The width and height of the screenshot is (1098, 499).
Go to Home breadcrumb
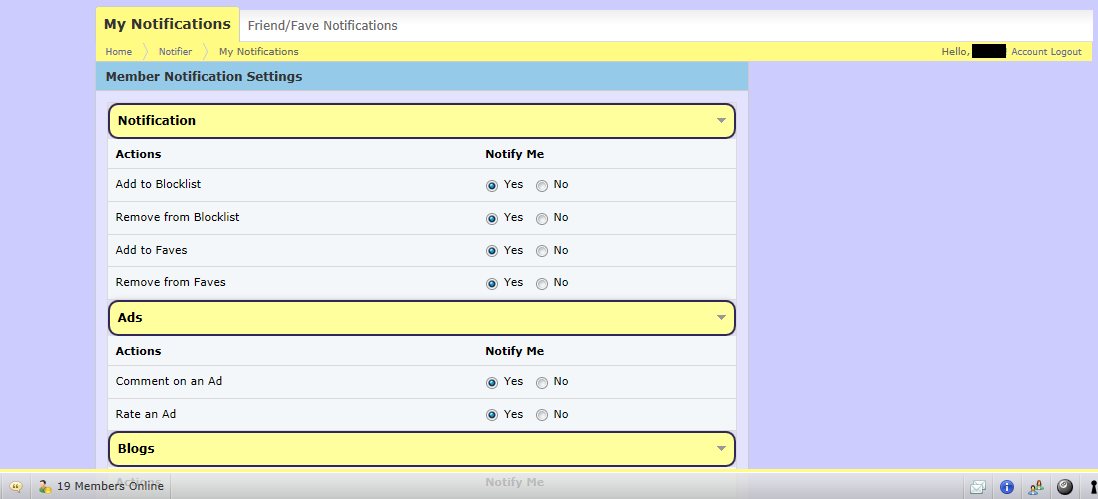click(118, 52)
